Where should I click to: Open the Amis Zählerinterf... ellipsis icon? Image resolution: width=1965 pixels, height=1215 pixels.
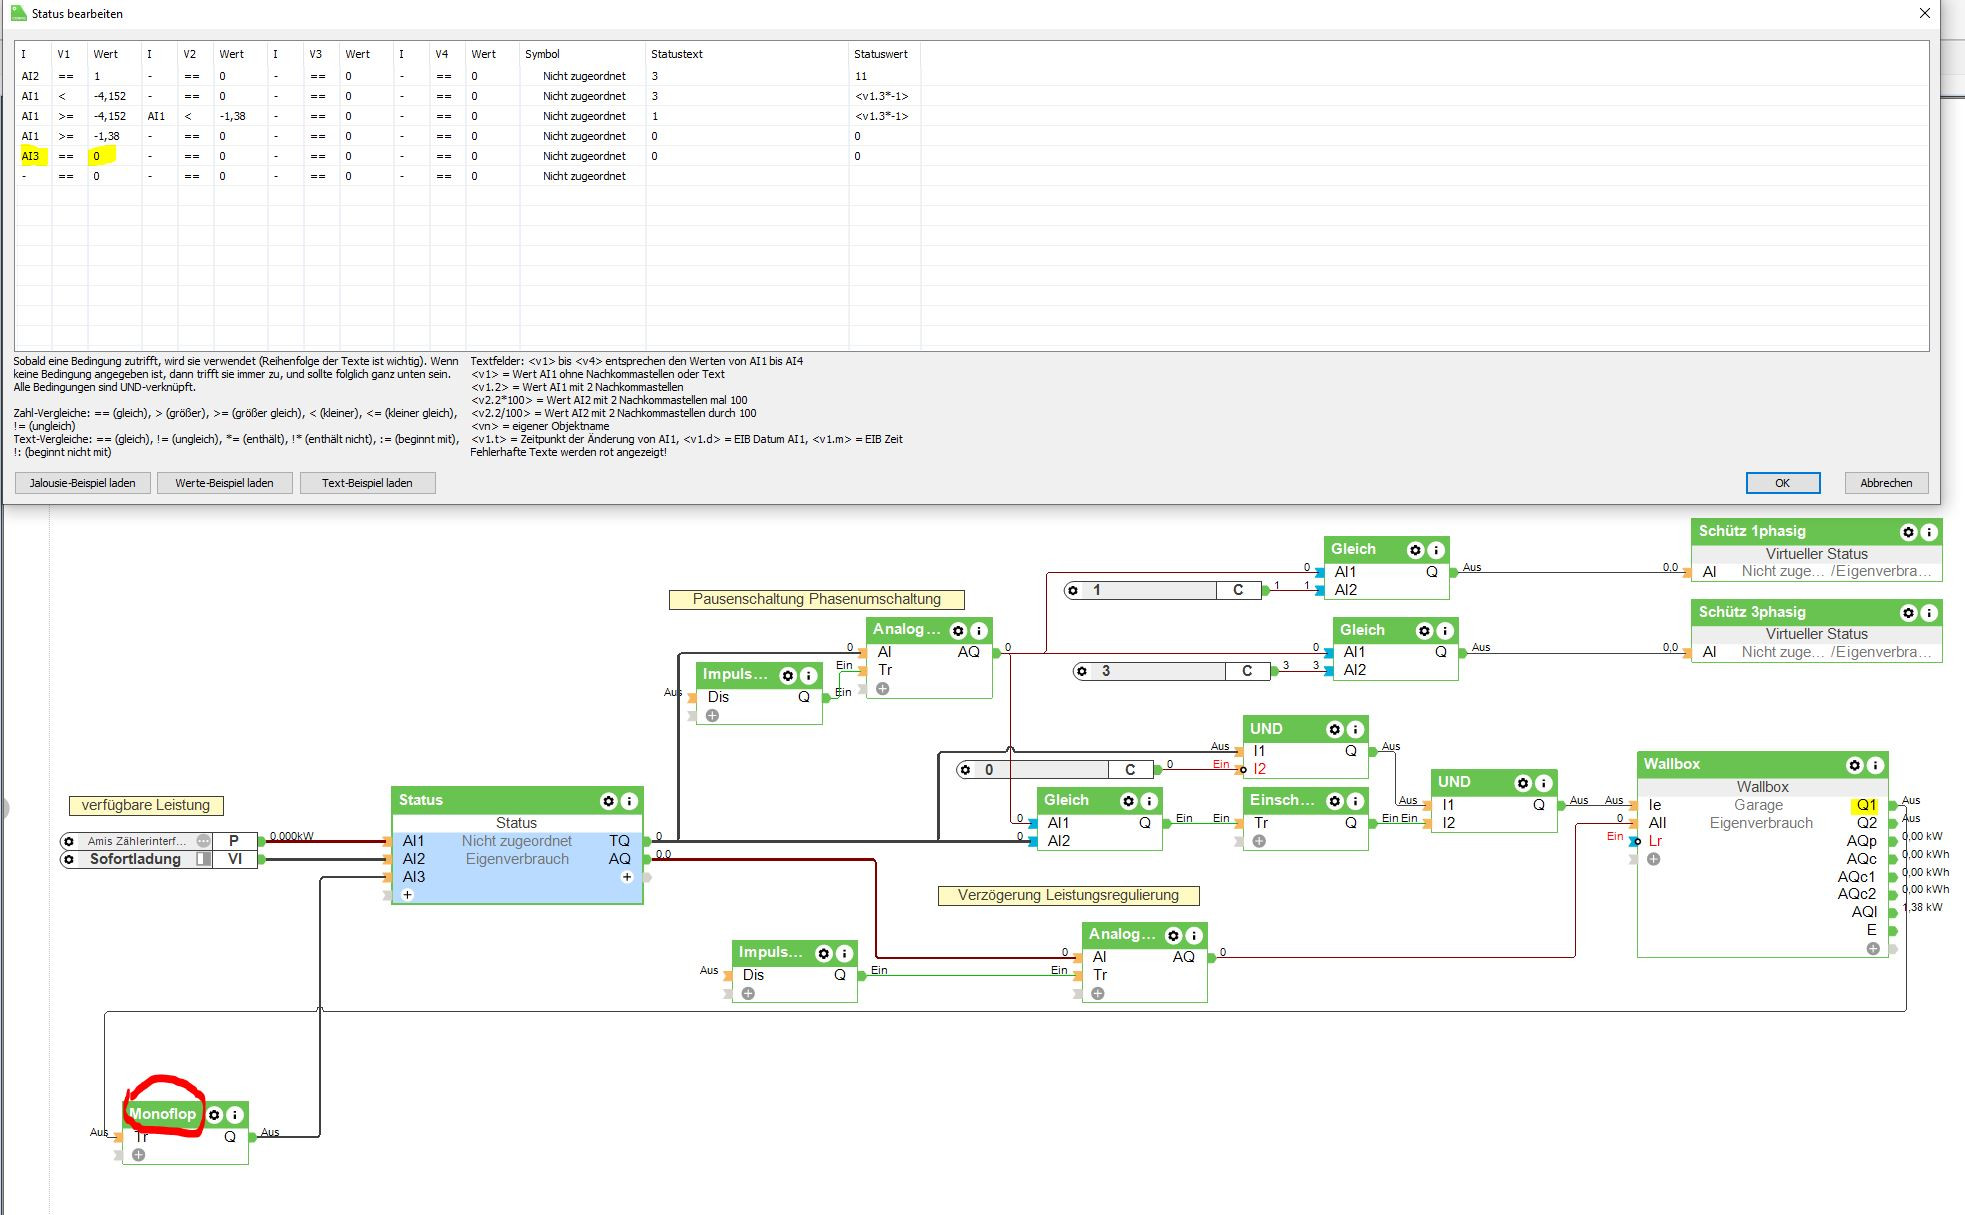[x=203, y=841]
